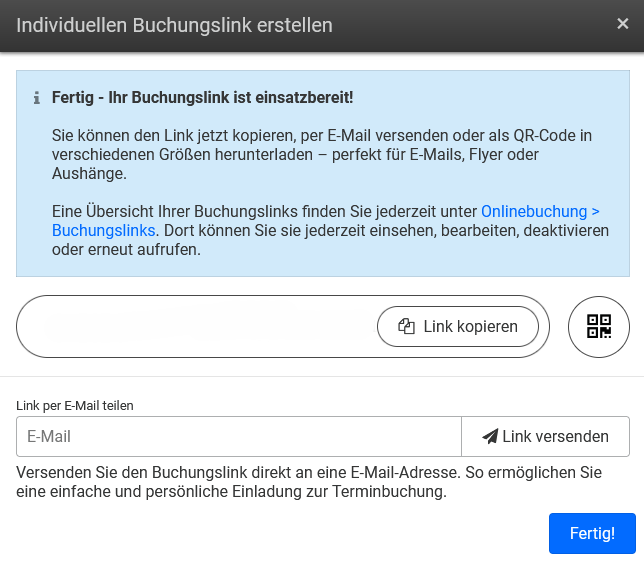This screenshot has width=644, height=562.
Task: Click the copy icon inside Link kopieren
Action: (x=406, y=326)
